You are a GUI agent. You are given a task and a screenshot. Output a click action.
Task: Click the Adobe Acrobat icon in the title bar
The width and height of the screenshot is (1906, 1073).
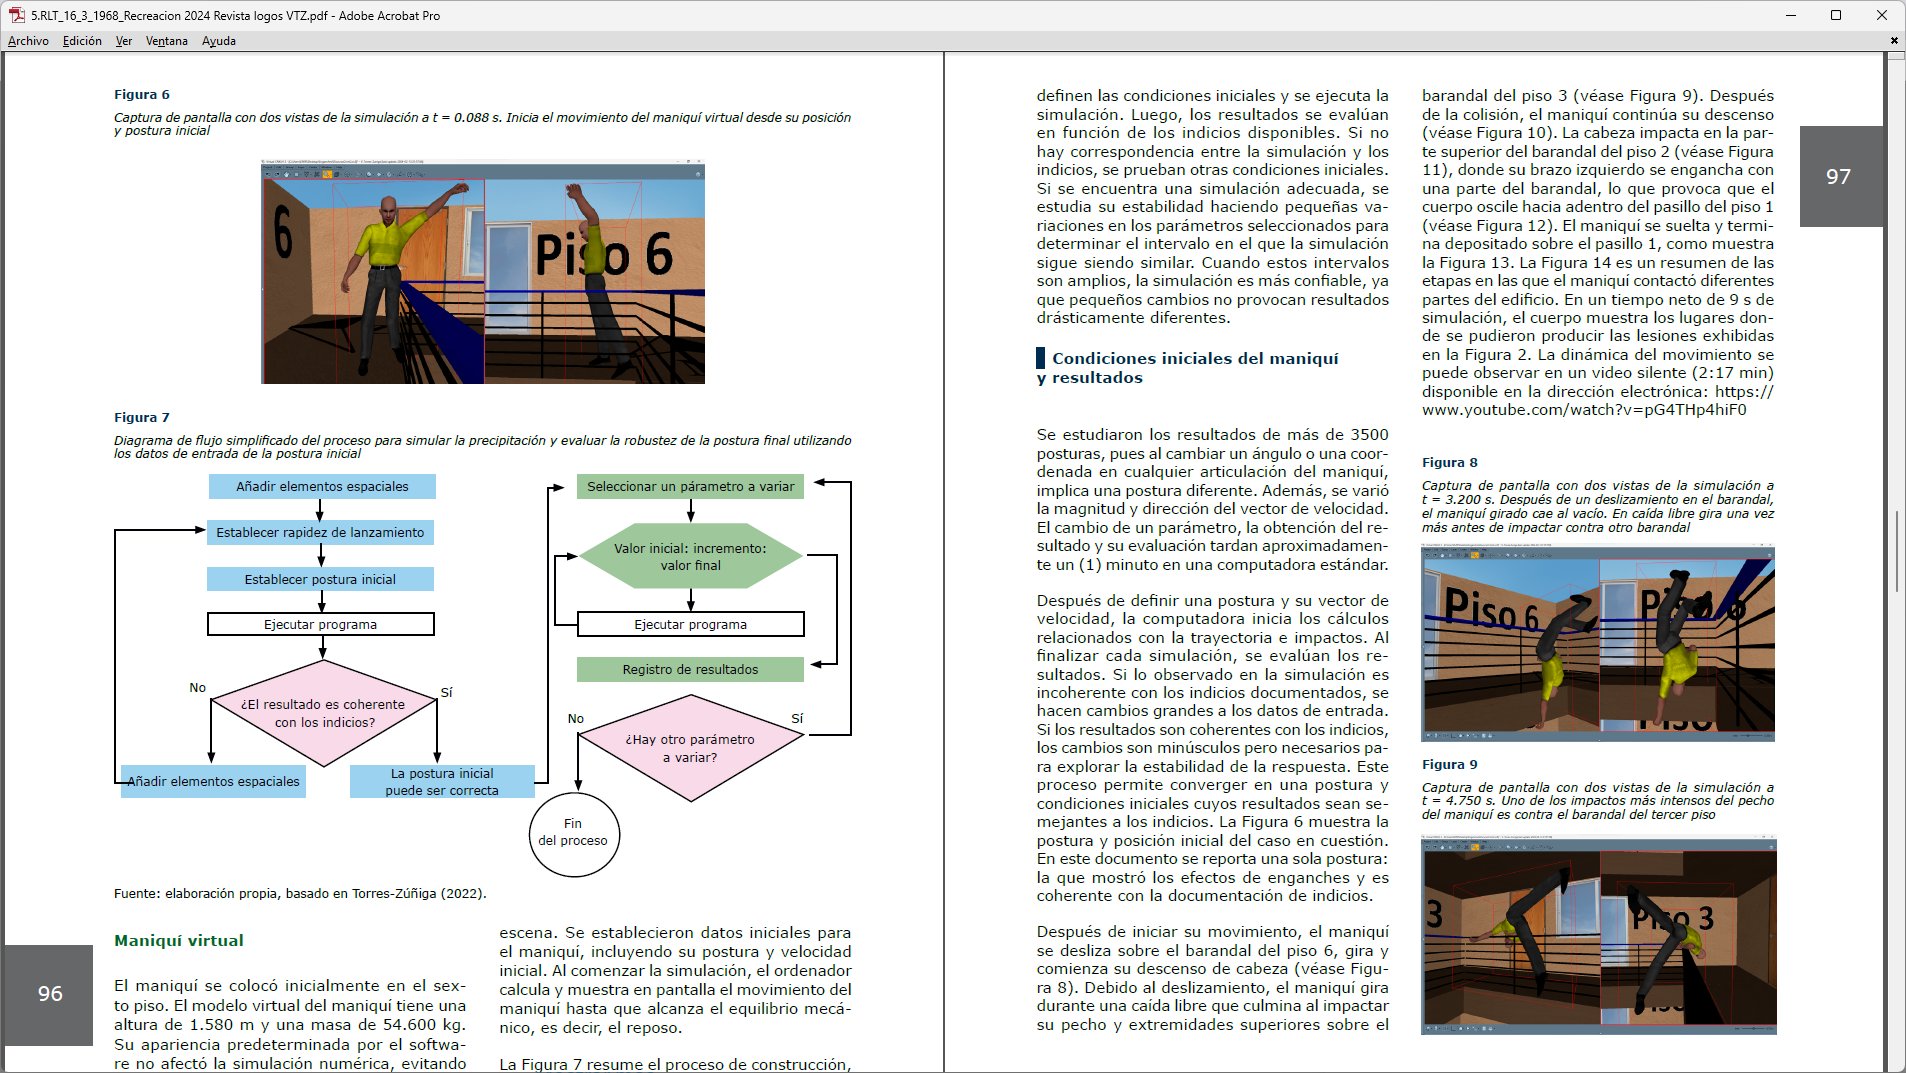pos(16,16)
